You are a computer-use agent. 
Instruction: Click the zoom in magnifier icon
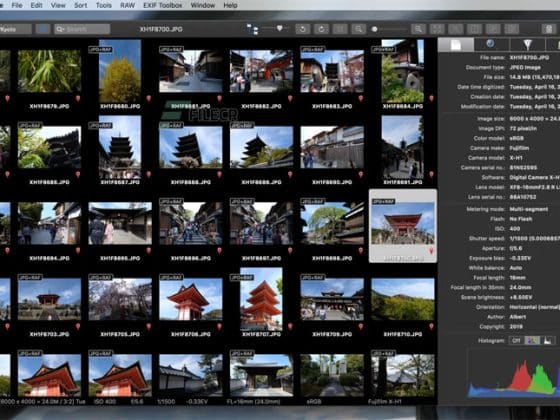[x=419, y=29]
